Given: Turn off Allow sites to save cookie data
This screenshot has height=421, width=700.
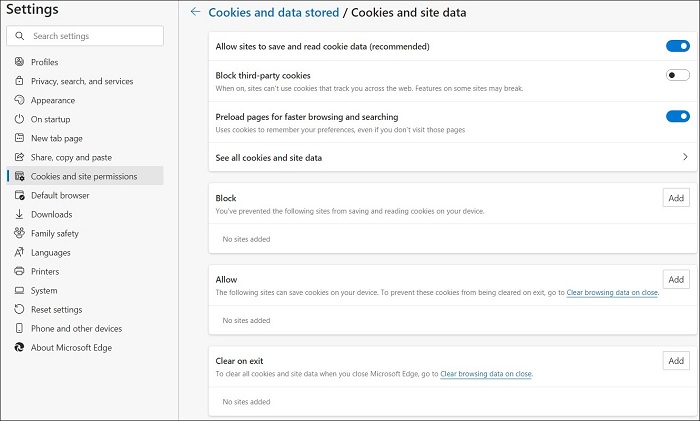Looking at the screenshot, I should click(678, 46).
